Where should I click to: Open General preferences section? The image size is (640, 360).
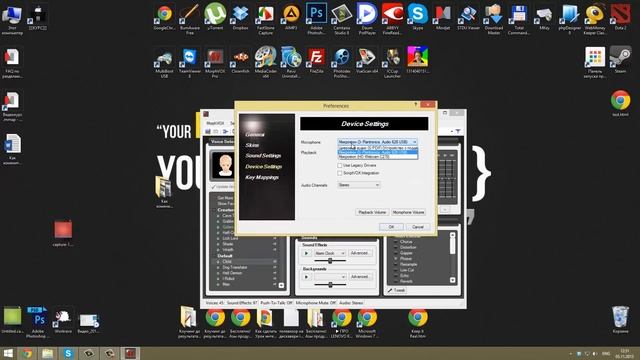point(255,134)
